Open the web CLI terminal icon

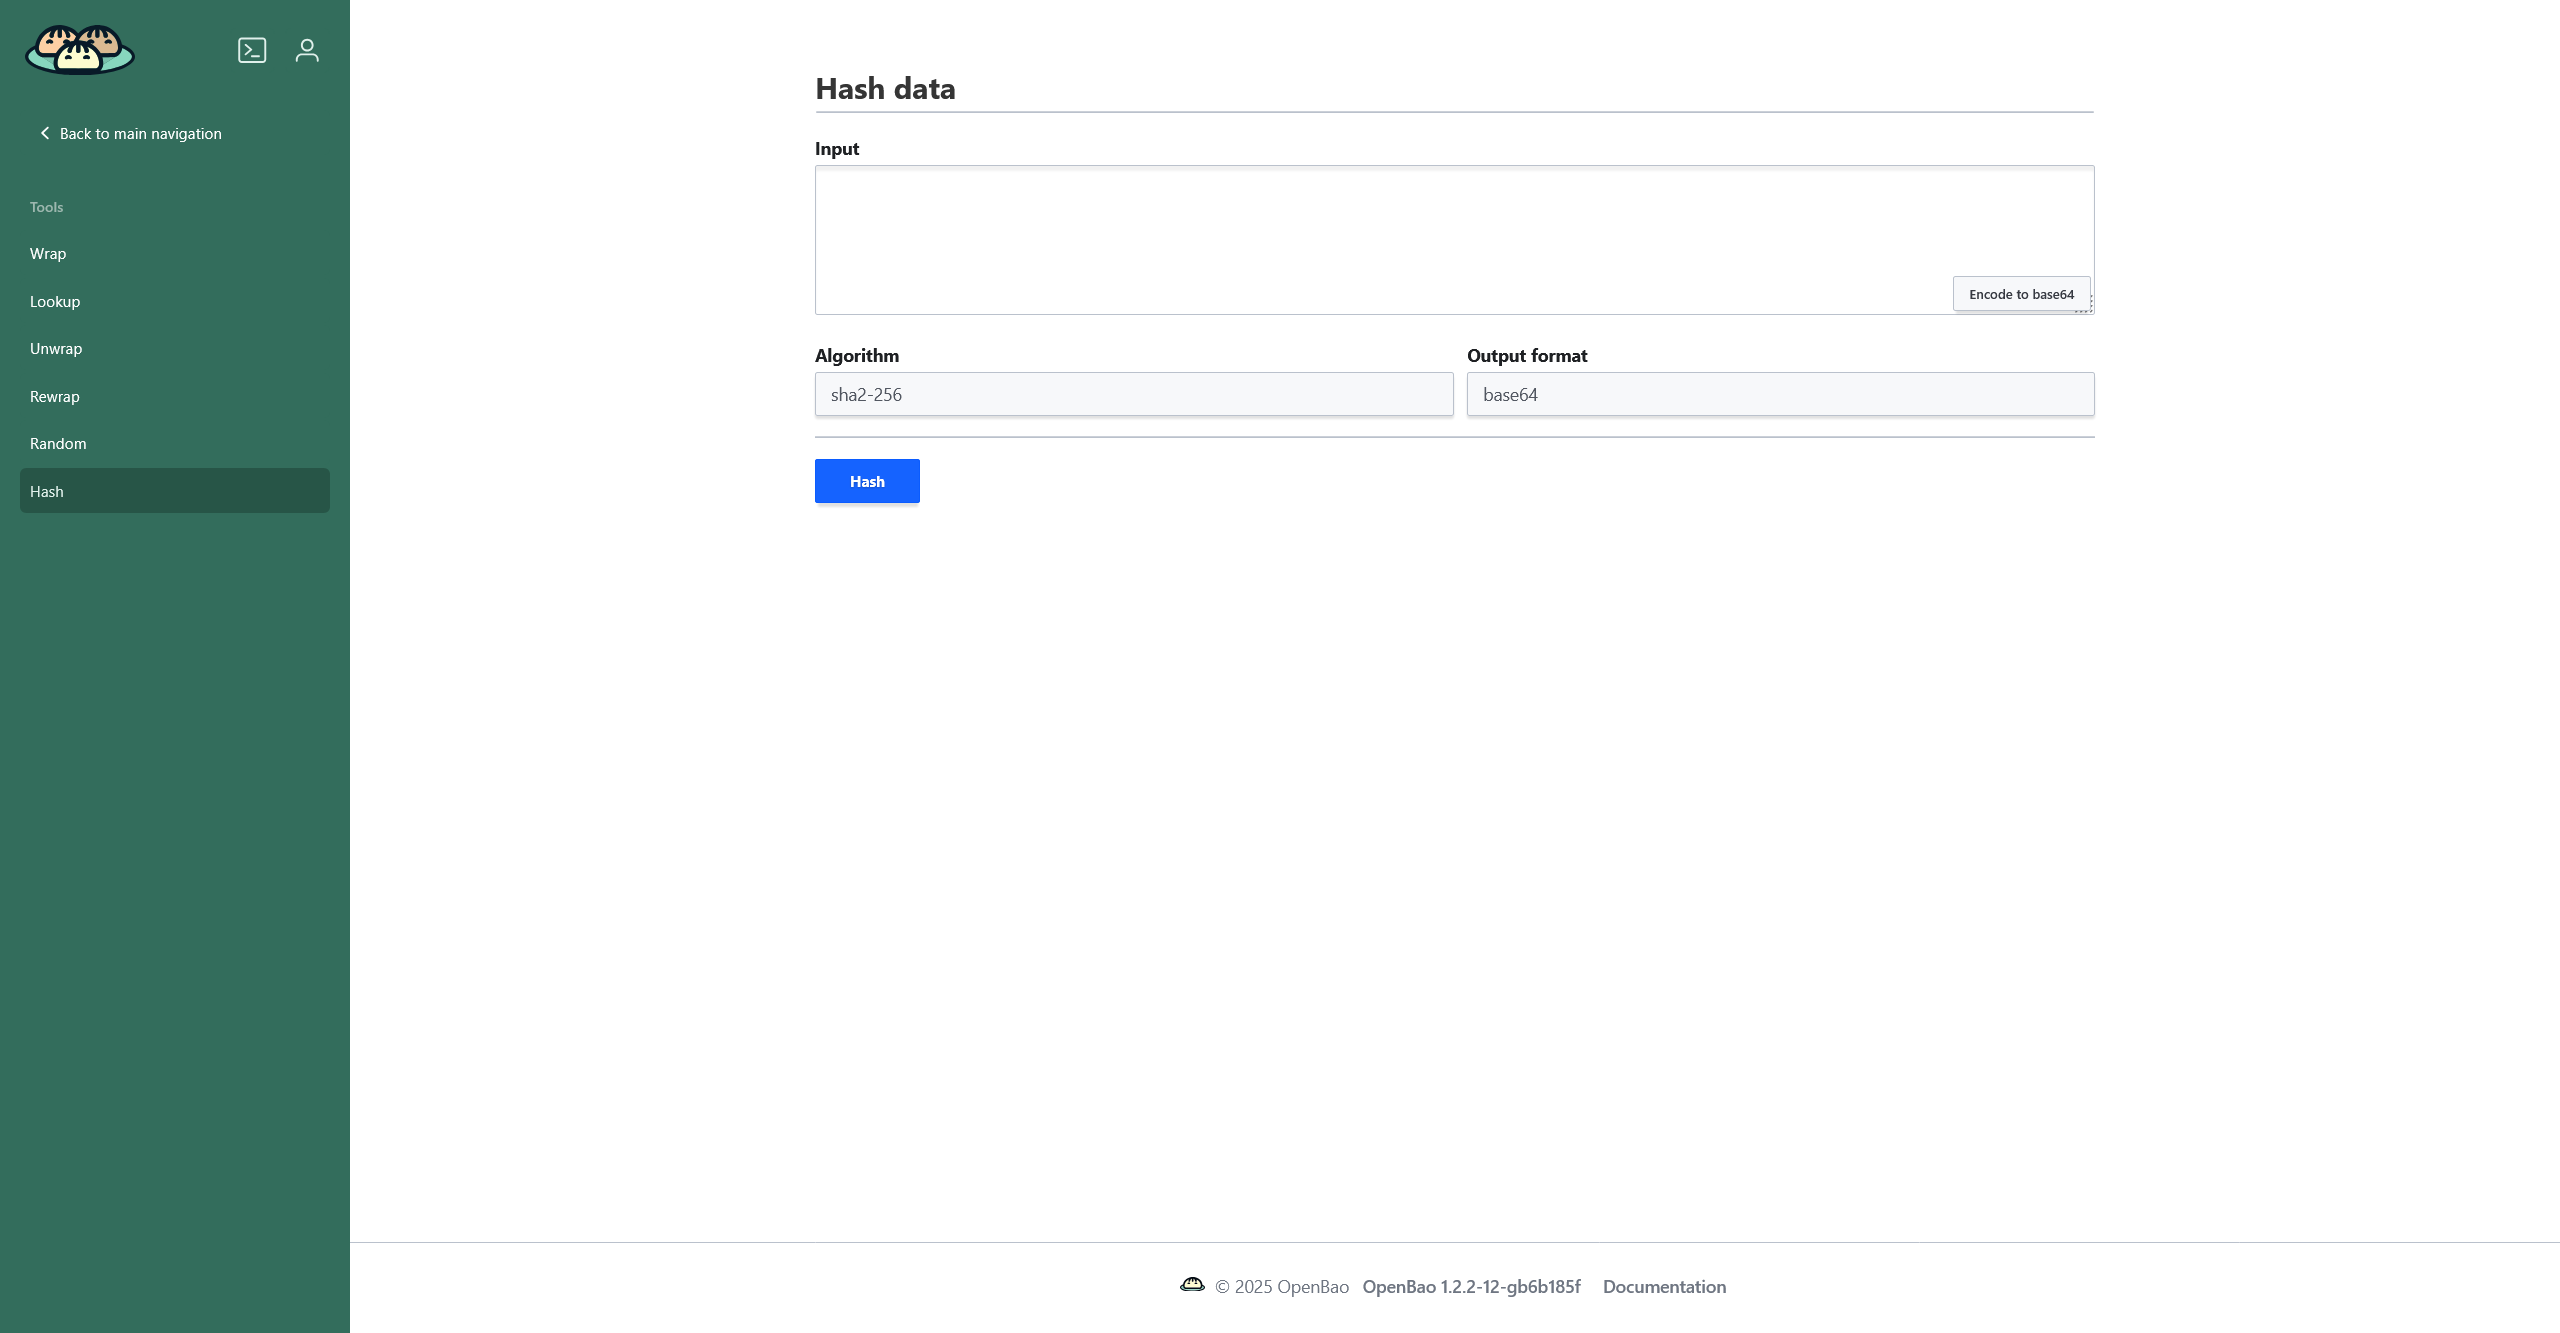[252, 49]
